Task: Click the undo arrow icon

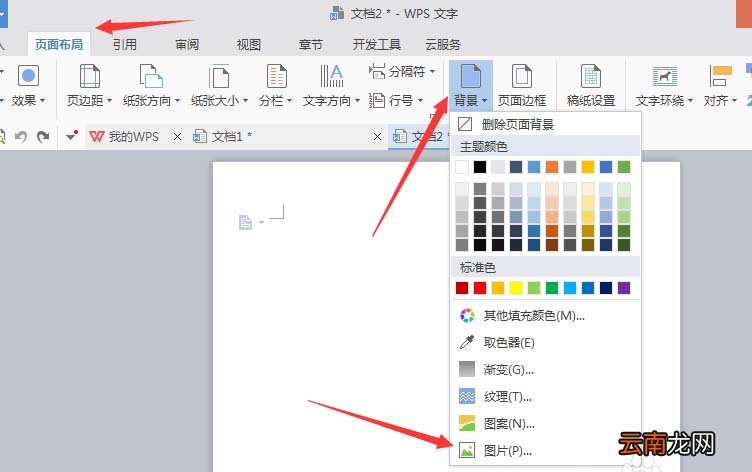Action: 21,137
